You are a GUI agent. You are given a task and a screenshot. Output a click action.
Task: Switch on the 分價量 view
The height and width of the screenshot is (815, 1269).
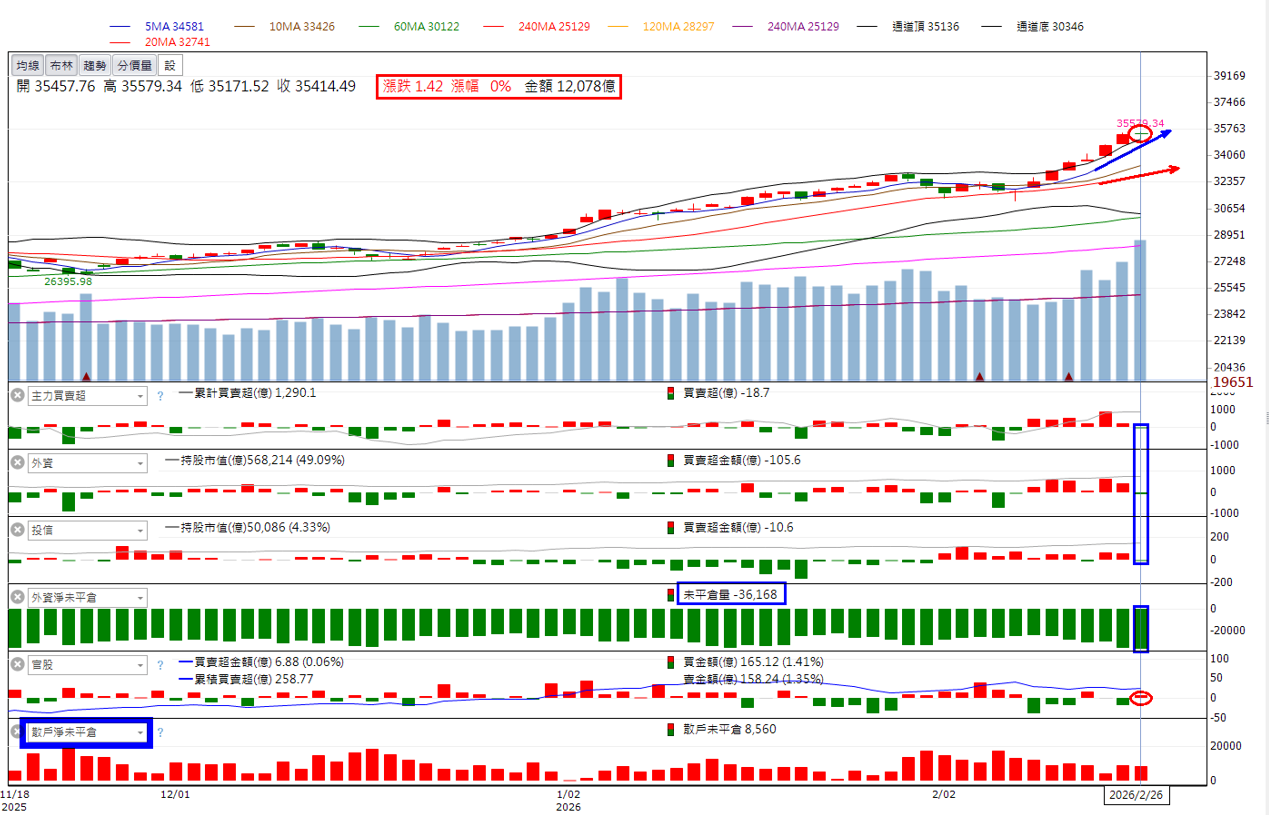coord(134,65)
